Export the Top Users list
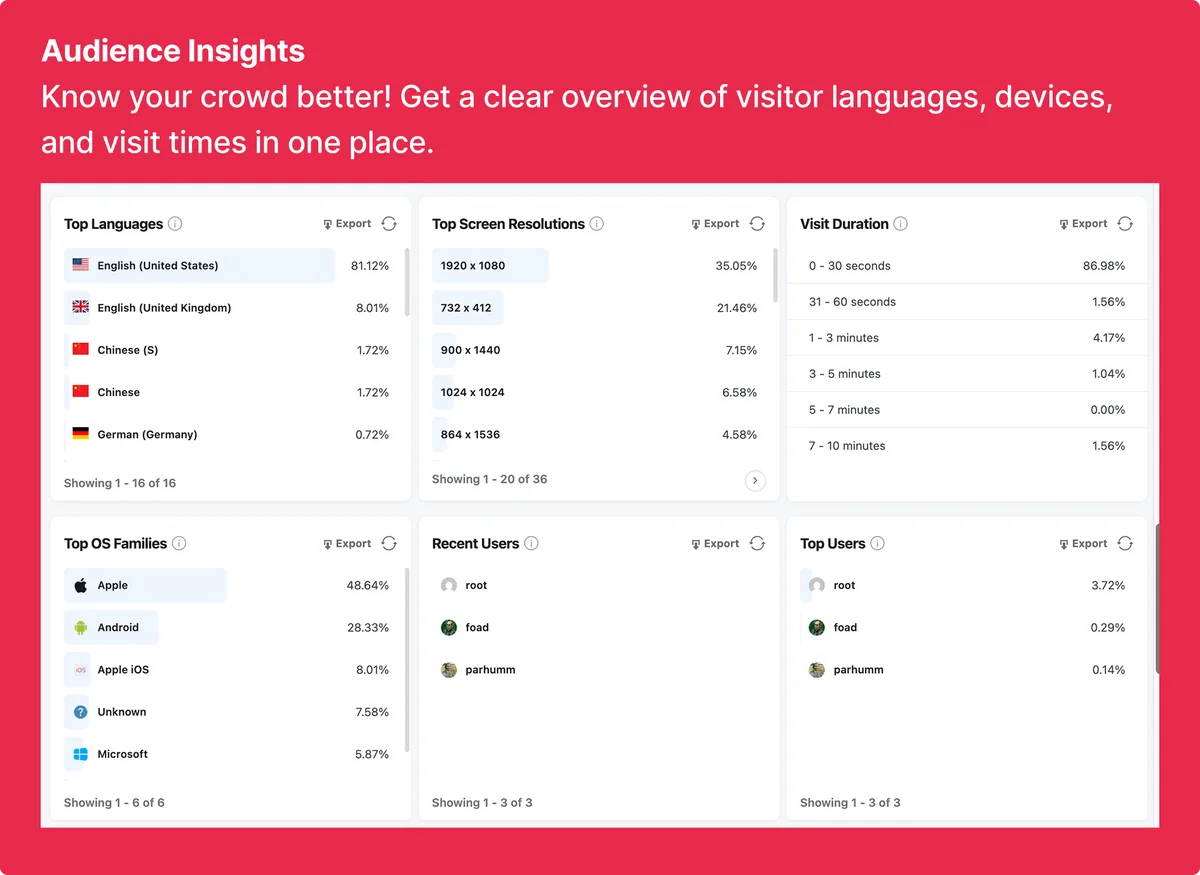Viewport: 1200px width, 875px height. [1083, 544]
